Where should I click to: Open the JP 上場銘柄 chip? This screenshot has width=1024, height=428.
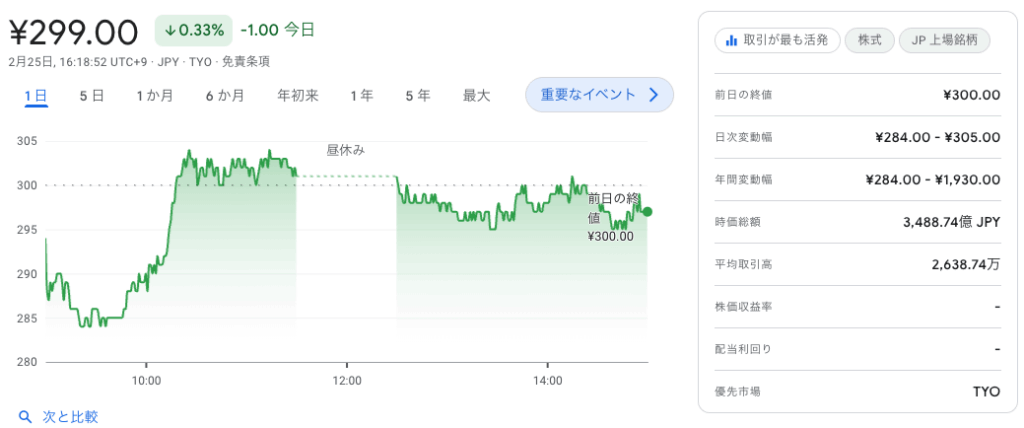pos(945,40)
